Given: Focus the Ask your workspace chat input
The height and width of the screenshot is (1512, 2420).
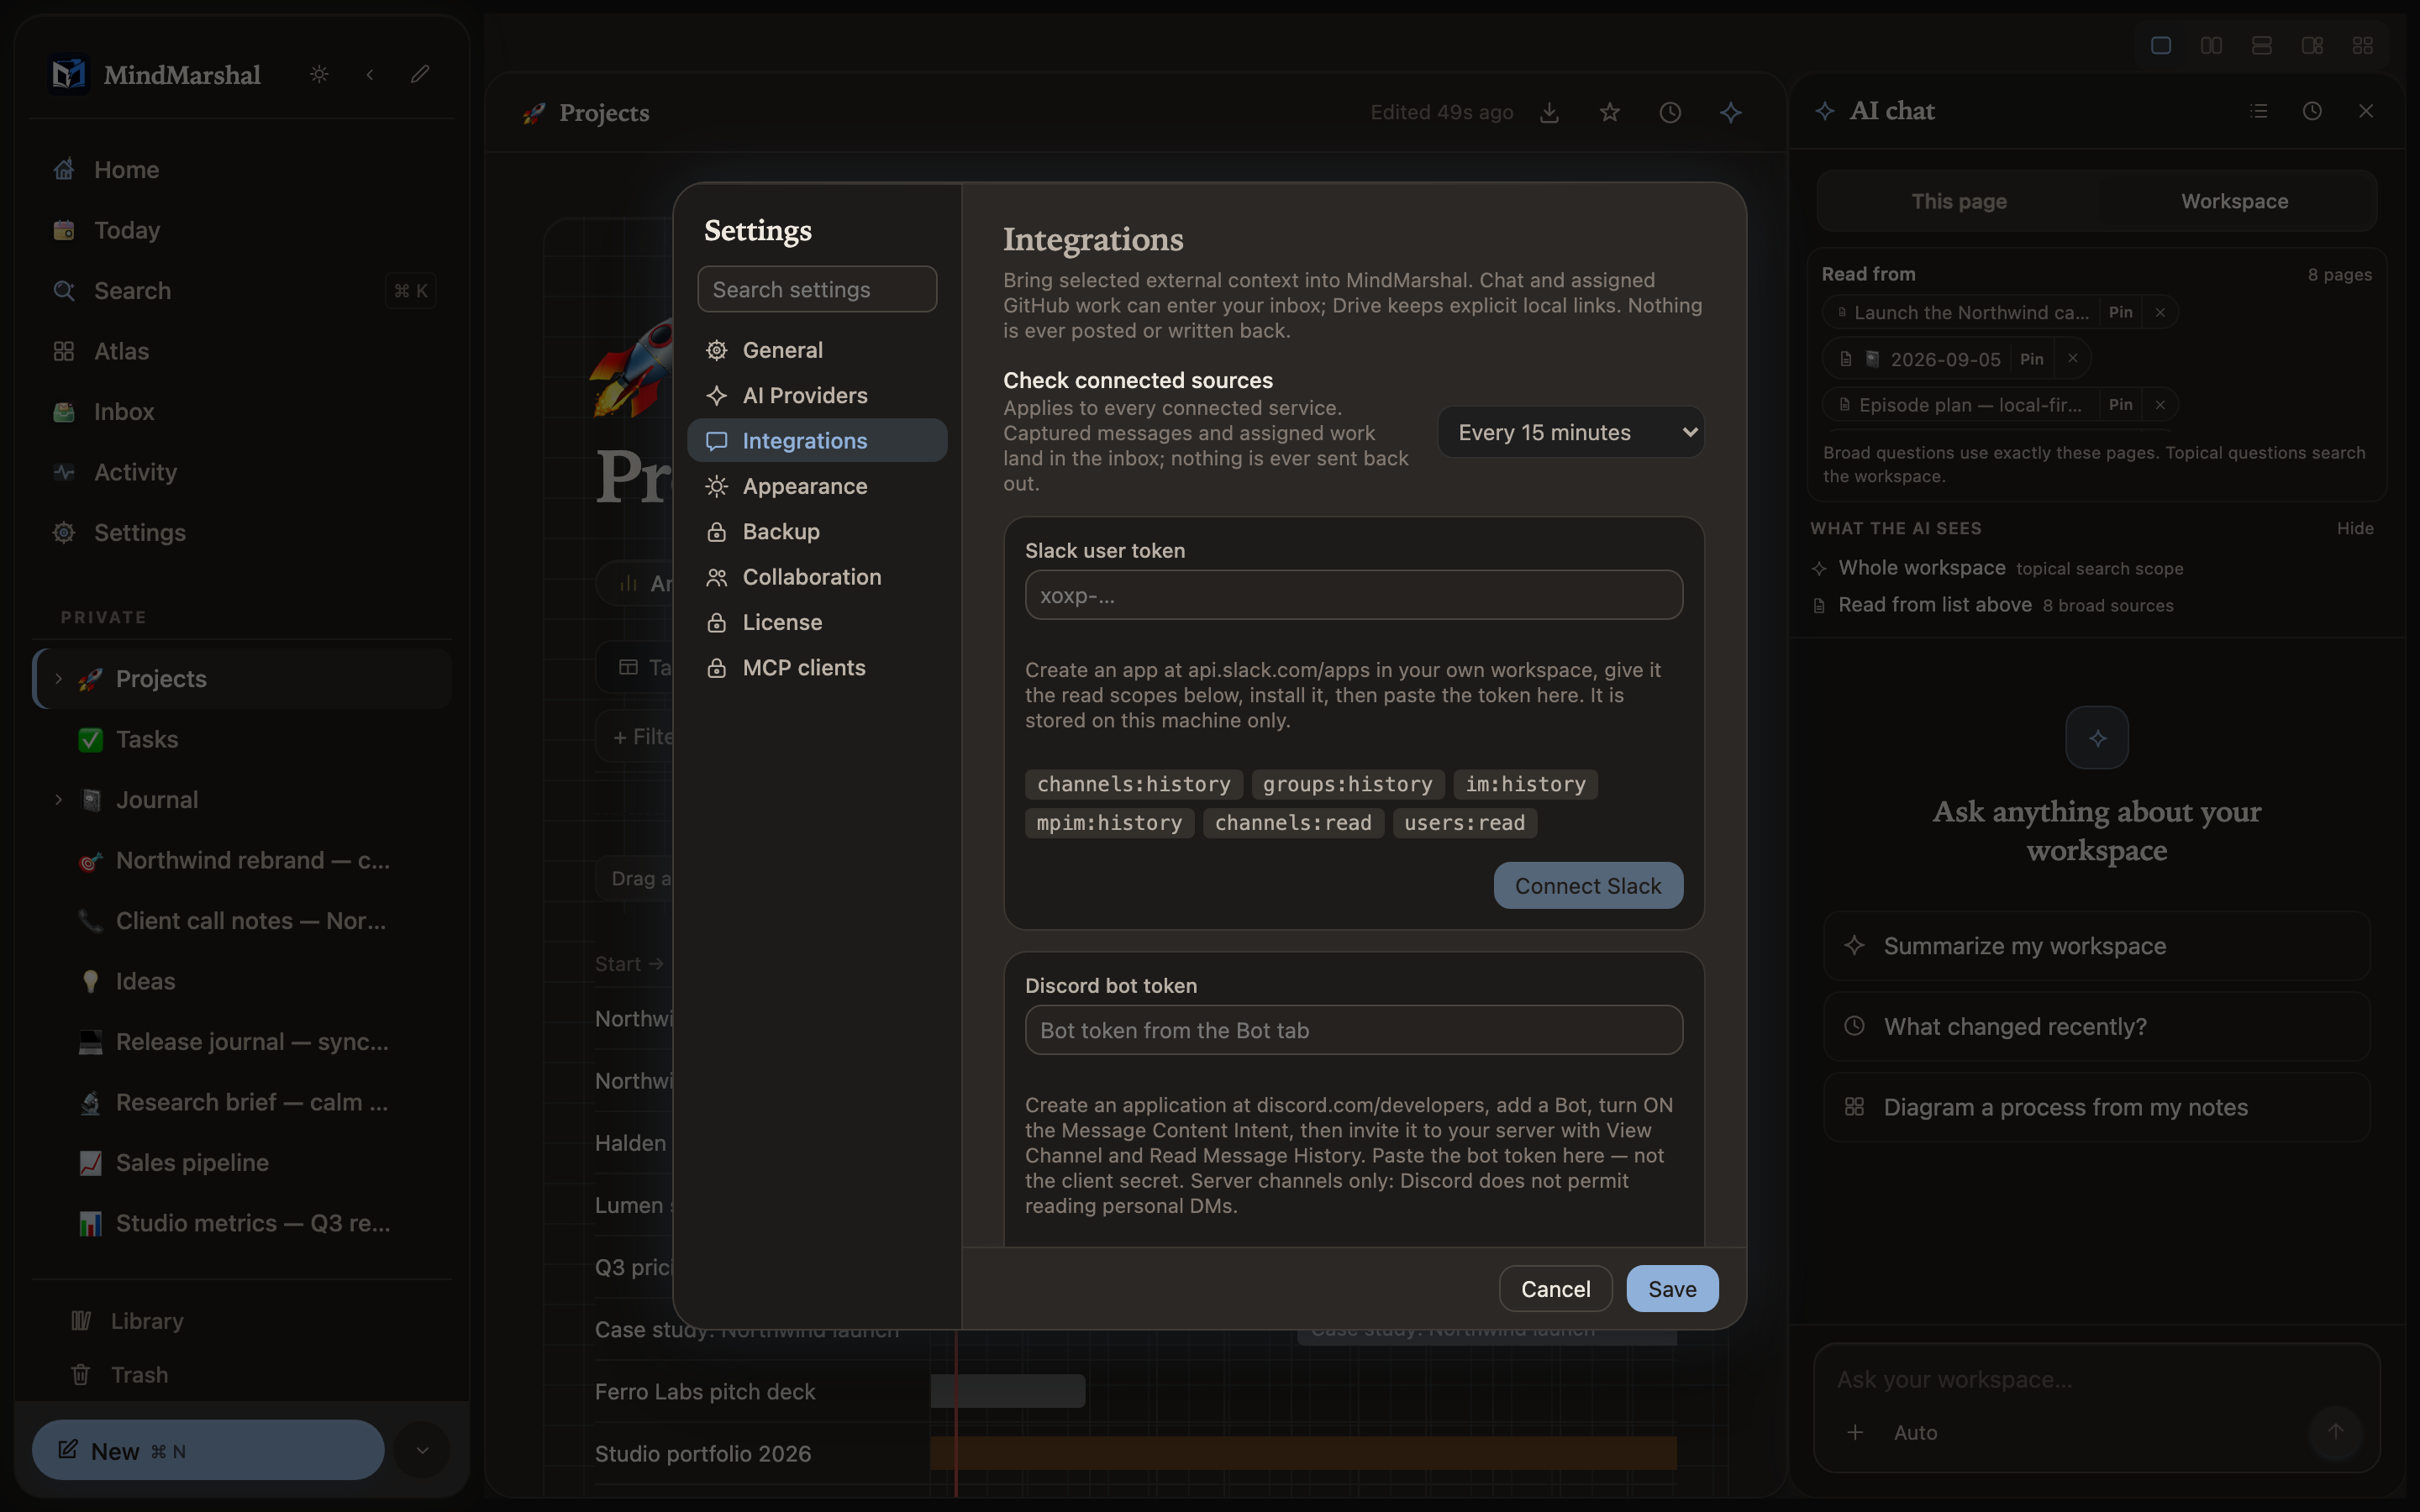Looking at the screenshot, I should point(2096,1380).
